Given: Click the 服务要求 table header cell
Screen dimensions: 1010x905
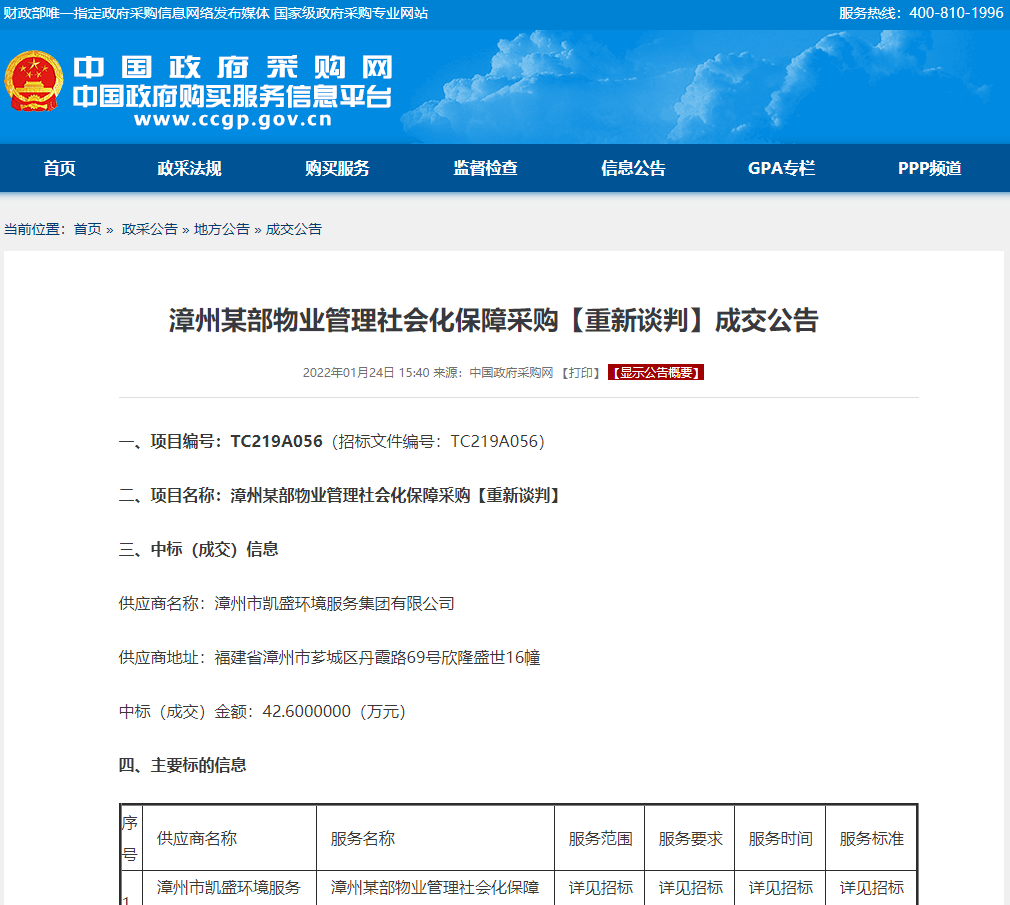Looking at the screenshot, I should pos(690,838).
